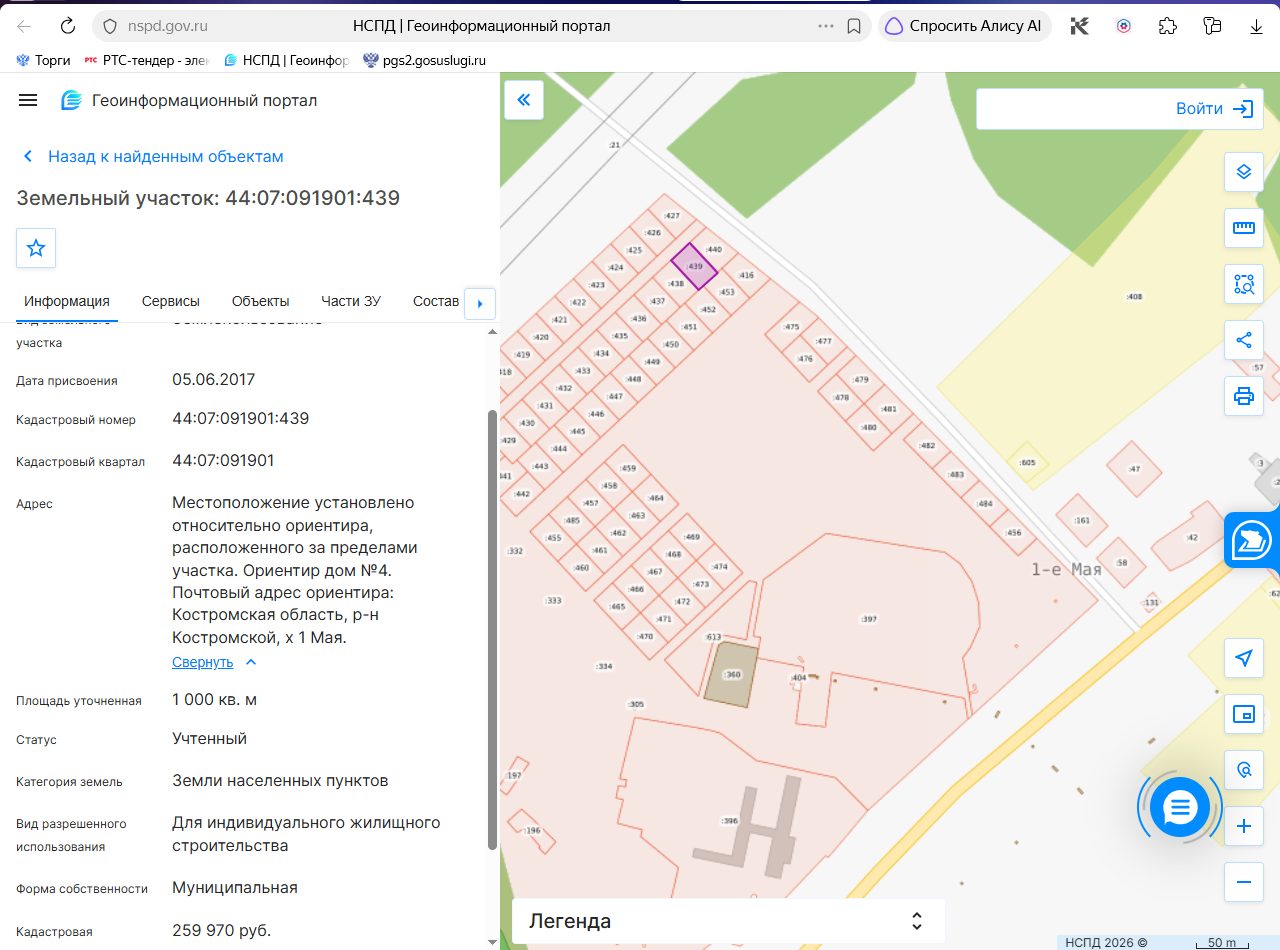Click the print map icon

pyautogui.click(x=1244, y=396)
